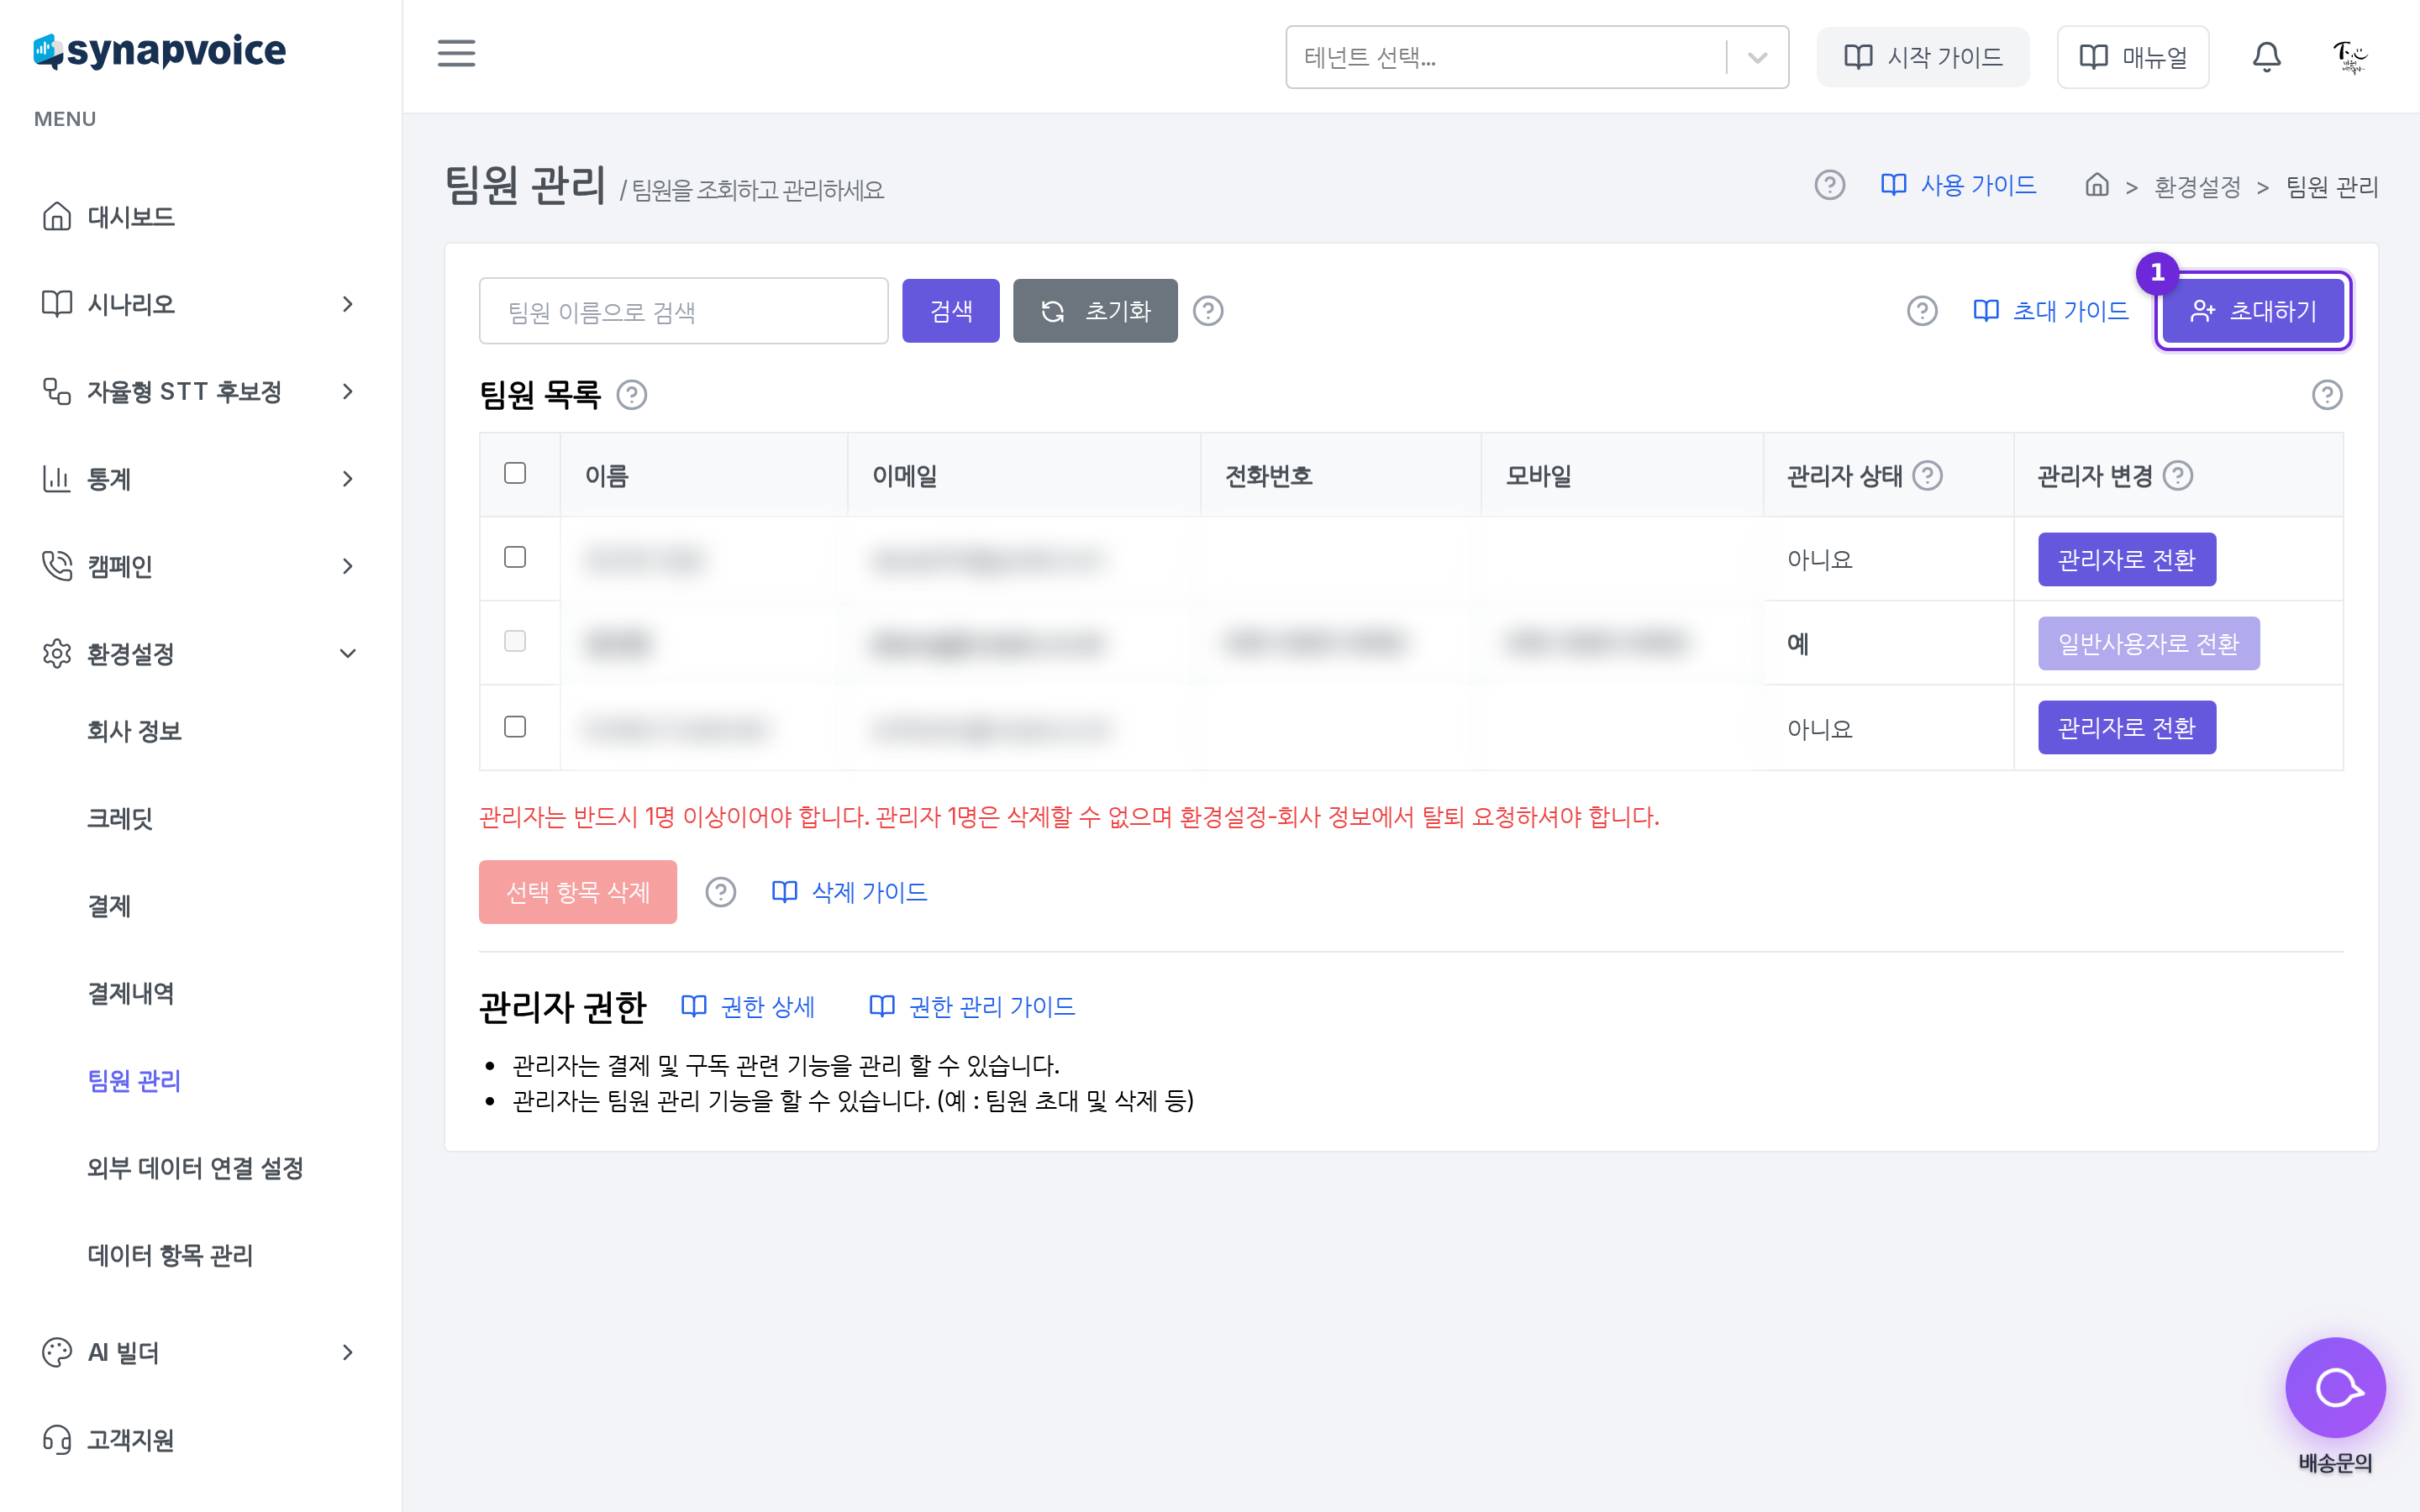The image size is (2420, 1512).
Task: Click the help icon beside 팀원 목록 heading
Action: [x=631, y=395]
